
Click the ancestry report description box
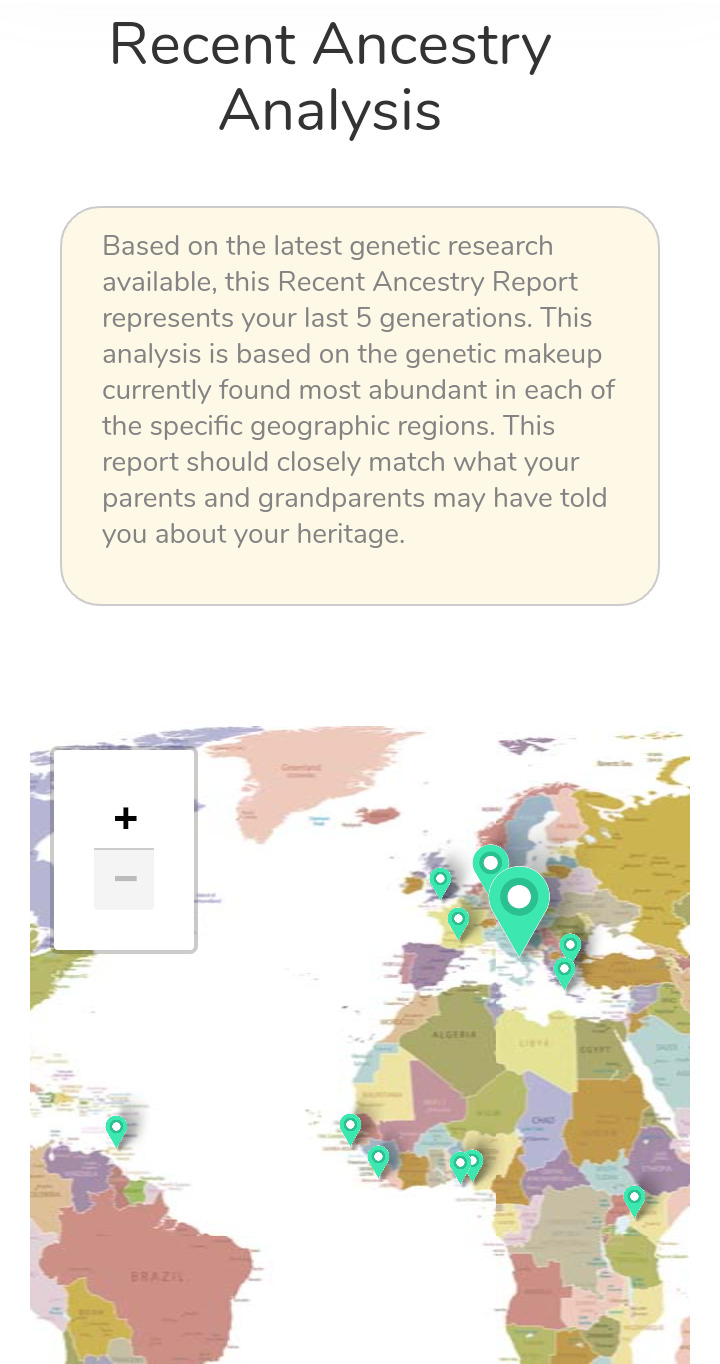(360, 406)
